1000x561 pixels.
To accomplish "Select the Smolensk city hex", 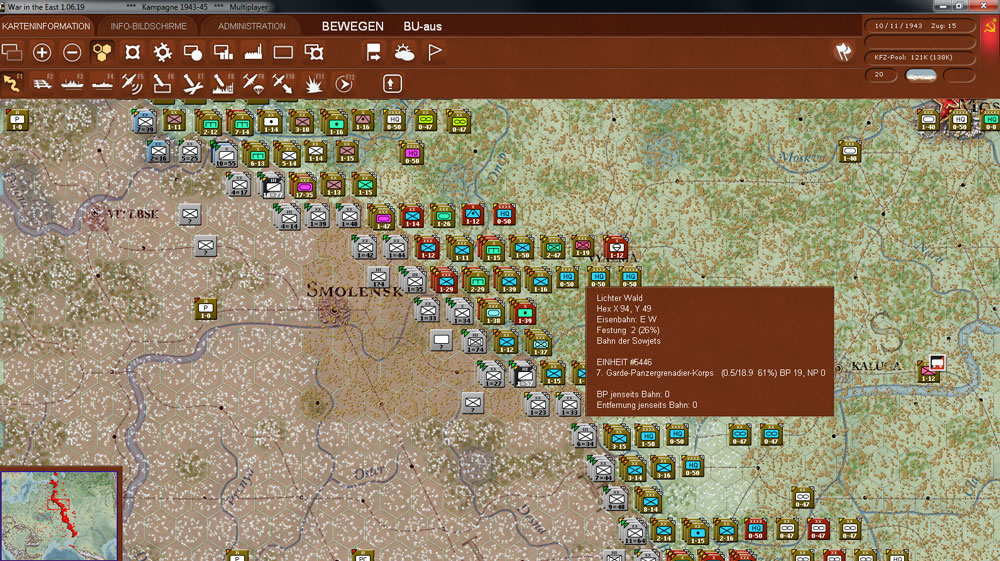I will pyautogui.click(x=334, y=310).
